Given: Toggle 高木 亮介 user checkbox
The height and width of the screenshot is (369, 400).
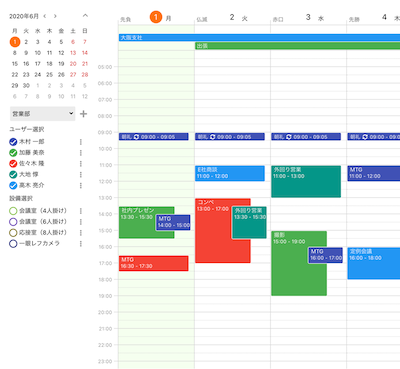Looking at the screenshot, I should point(13,185).
